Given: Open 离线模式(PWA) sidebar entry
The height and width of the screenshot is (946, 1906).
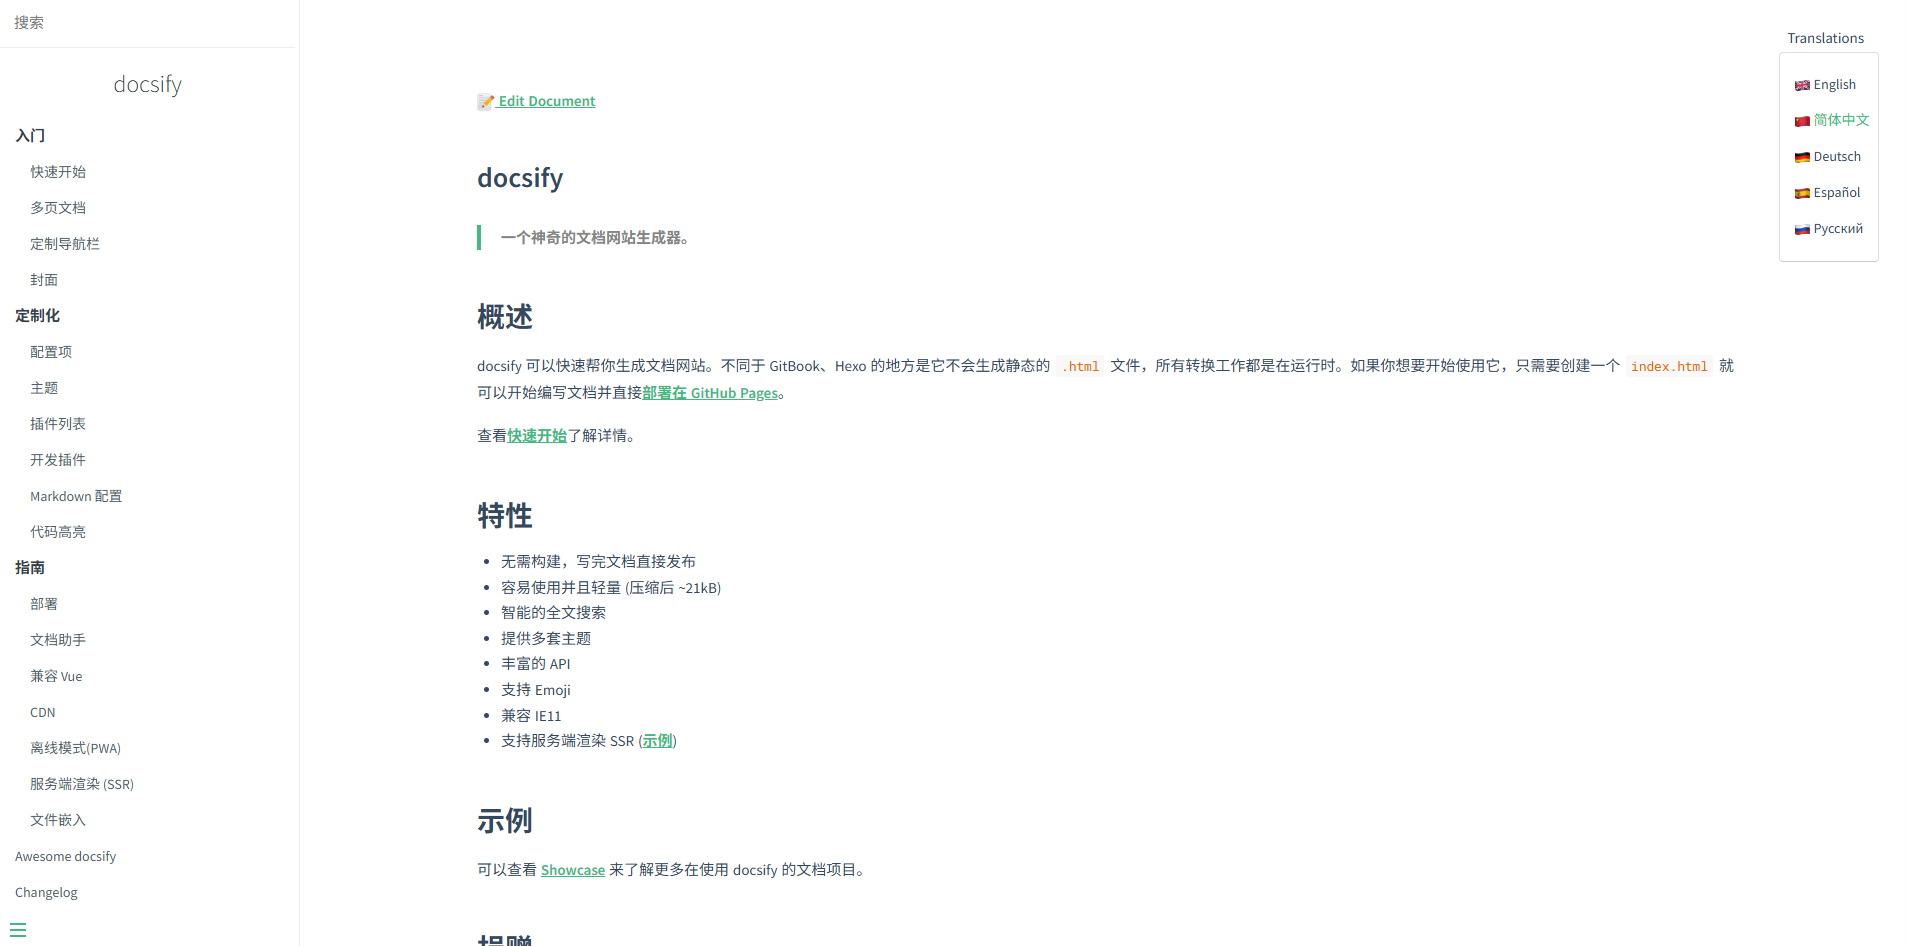Looking at the screenshot, I should (75, 748).
